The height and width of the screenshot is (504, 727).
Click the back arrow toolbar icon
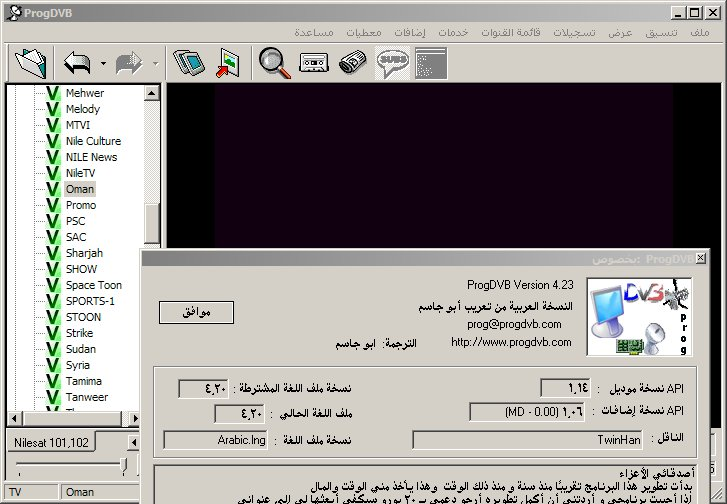[x=77, y=63]
